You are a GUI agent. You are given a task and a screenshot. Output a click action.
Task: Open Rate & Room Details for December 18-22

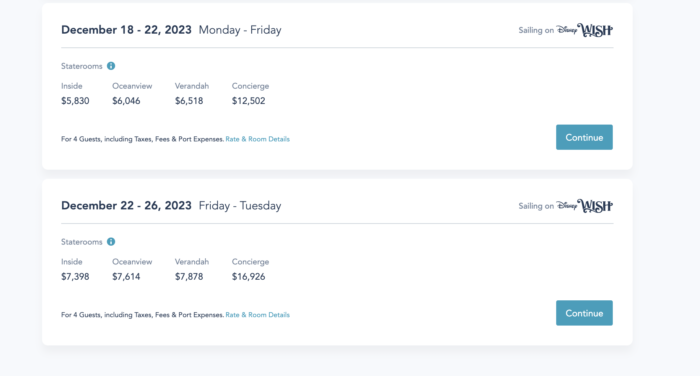coord(258,139)
